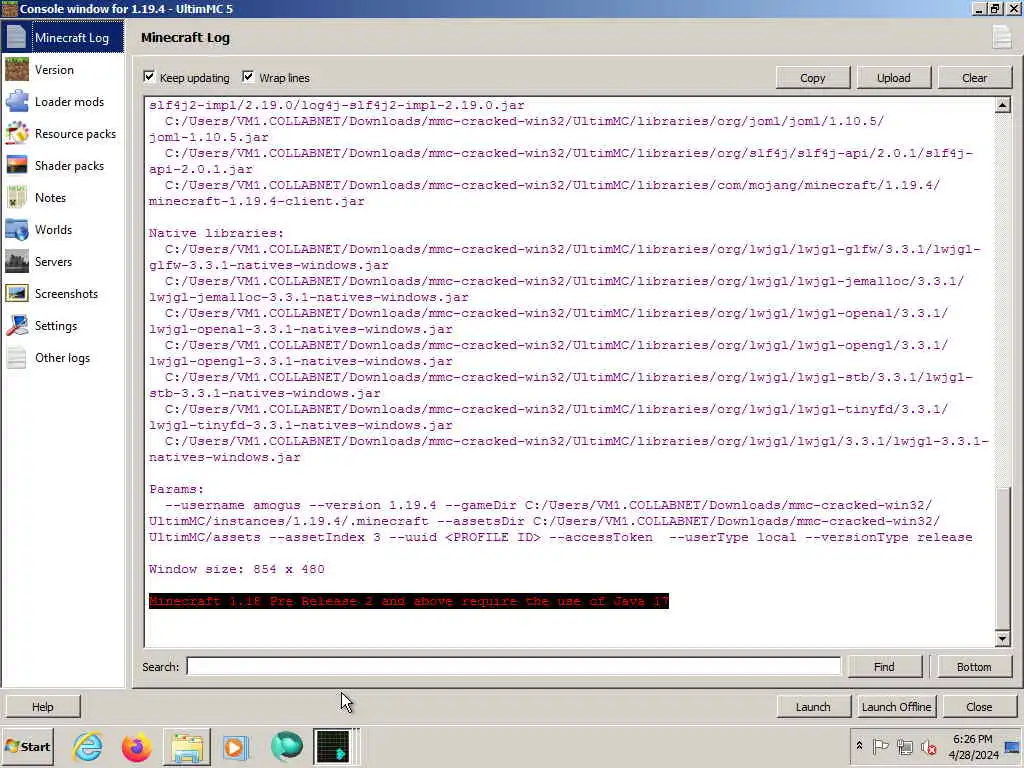Viewport: 1024px width, 768px height.
Task: Click the Other logs page icon
Action: pos(16,357)
